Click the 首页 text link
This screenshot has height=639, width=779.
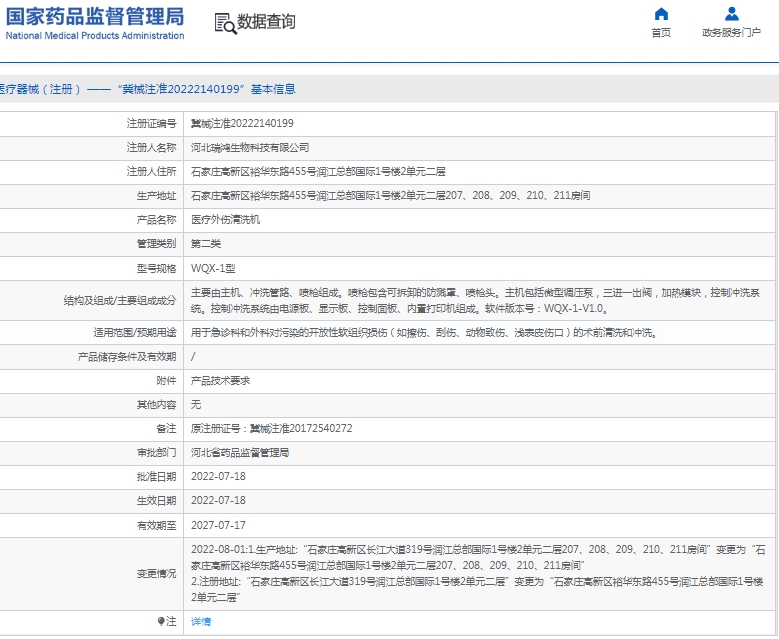click(661, 33)
